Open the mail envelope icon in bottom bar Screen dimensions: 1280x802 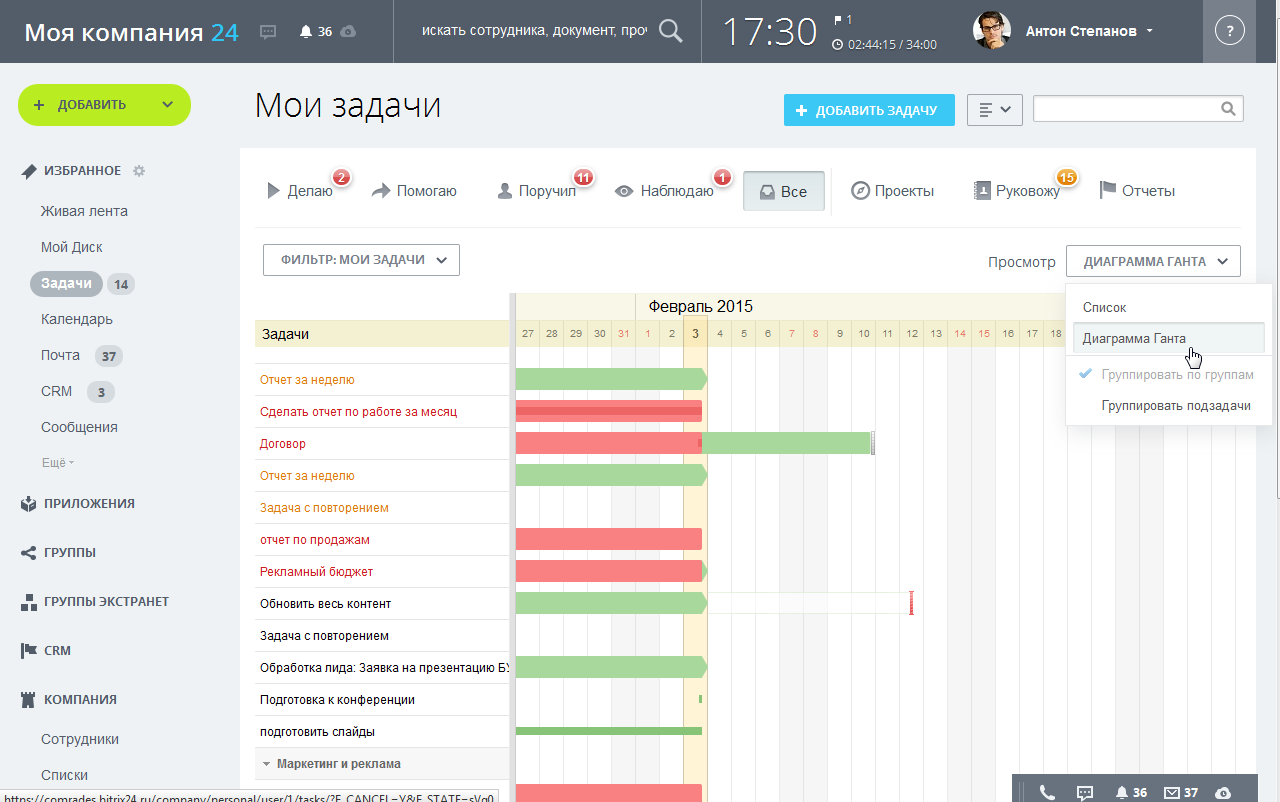pos(1172,792)
